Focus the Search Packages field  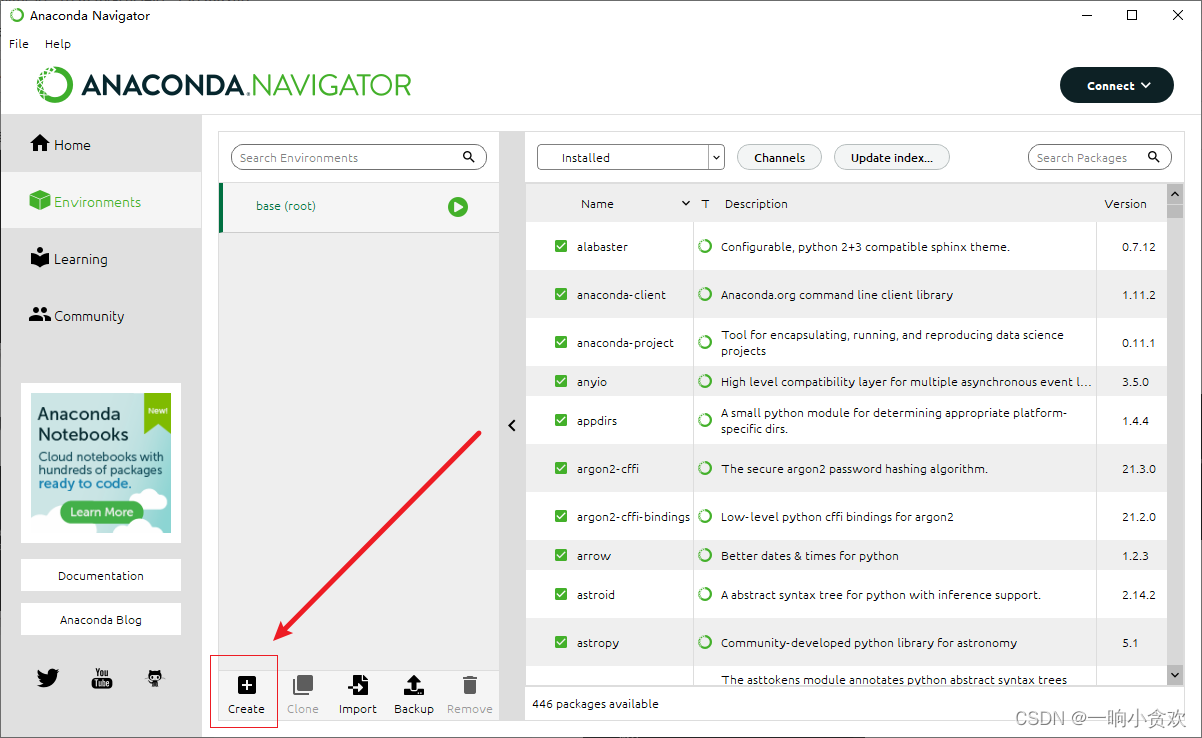pyautogui.click(x=1100, y=157)
